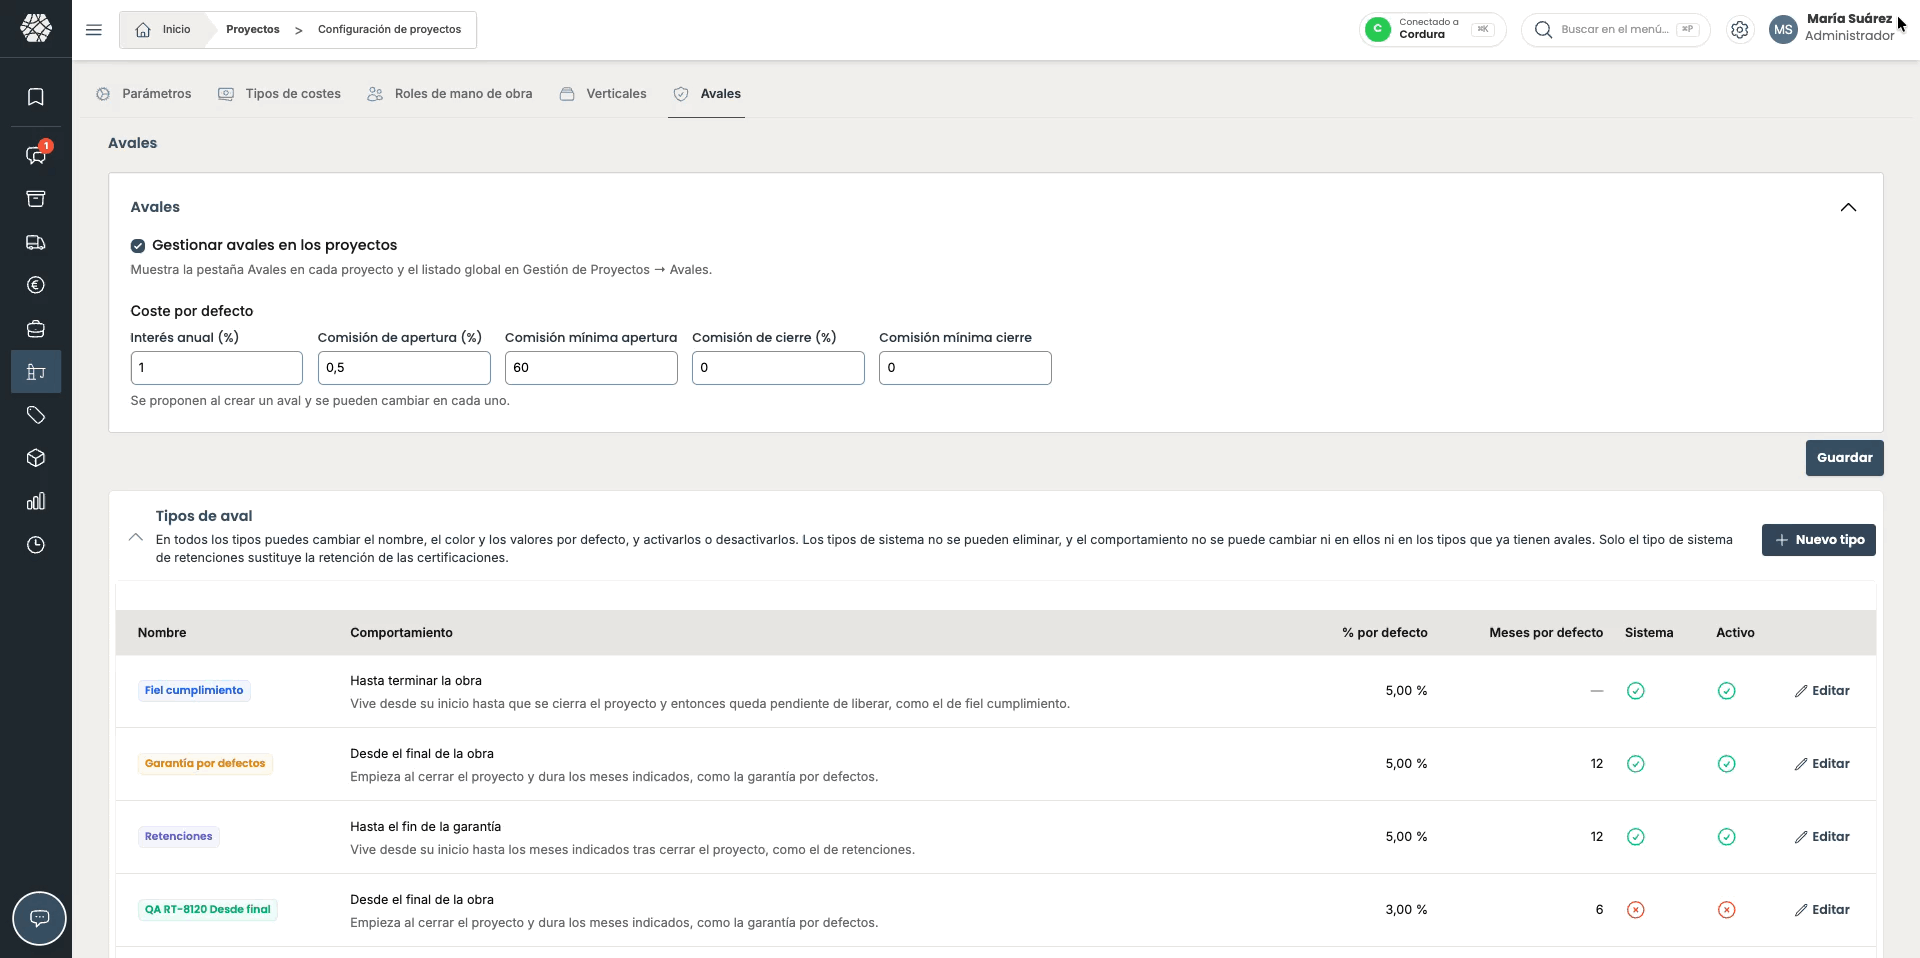
Task: Go to Inicio breadcrumb
Action: pos(163,30)
